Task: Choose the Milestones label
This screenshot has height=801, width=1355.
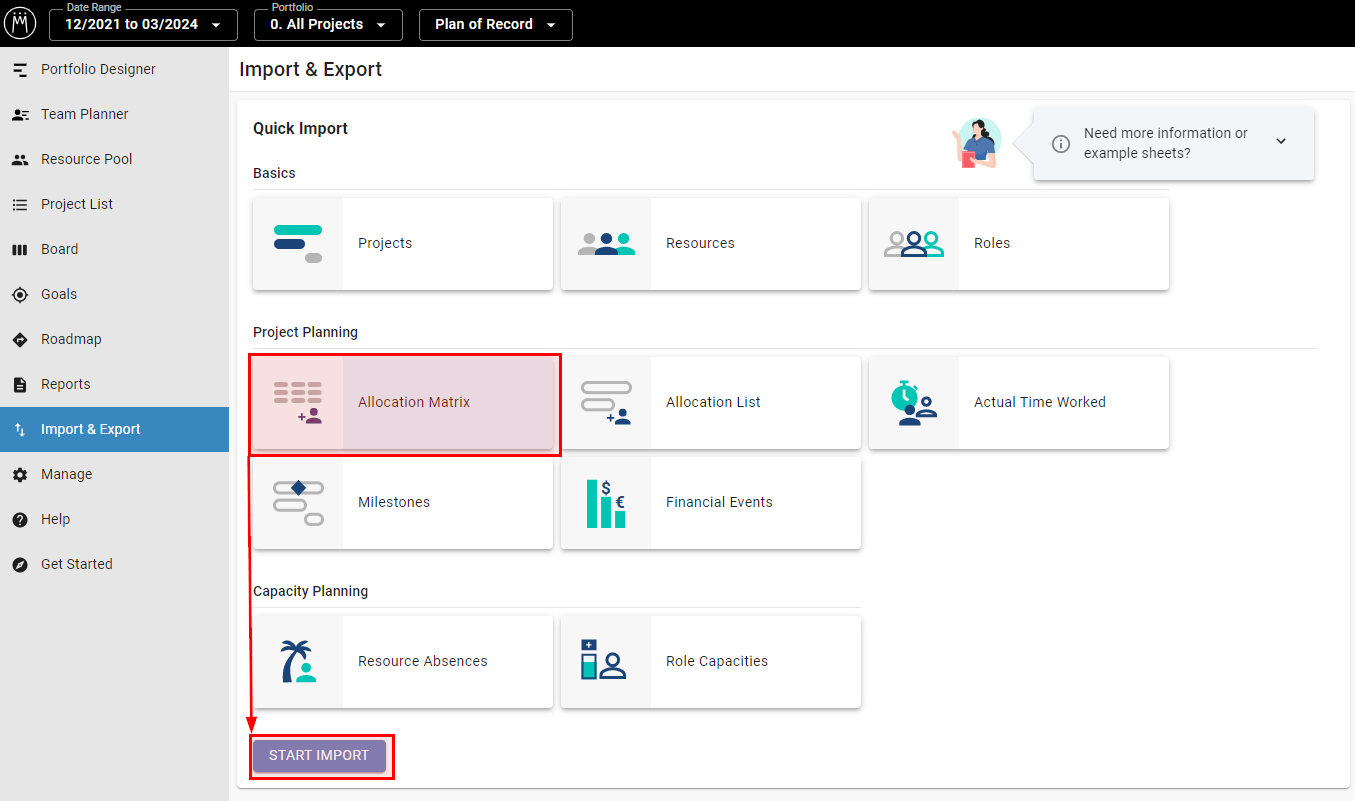Action: pyautogui.click(x=394, y=503)
